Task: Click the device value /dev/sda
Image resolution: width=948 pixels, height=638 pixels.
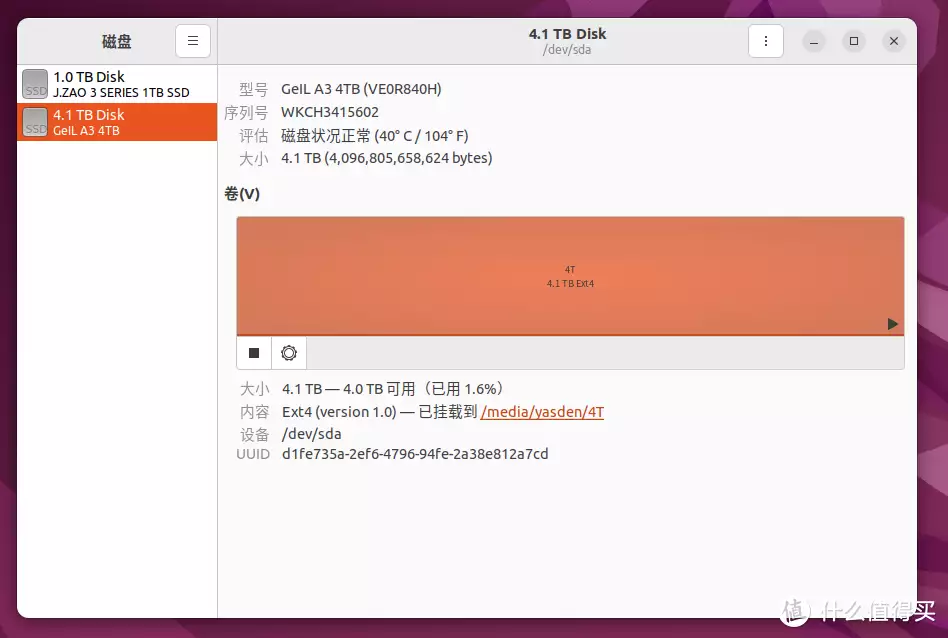Action: [x=312, y=434]
